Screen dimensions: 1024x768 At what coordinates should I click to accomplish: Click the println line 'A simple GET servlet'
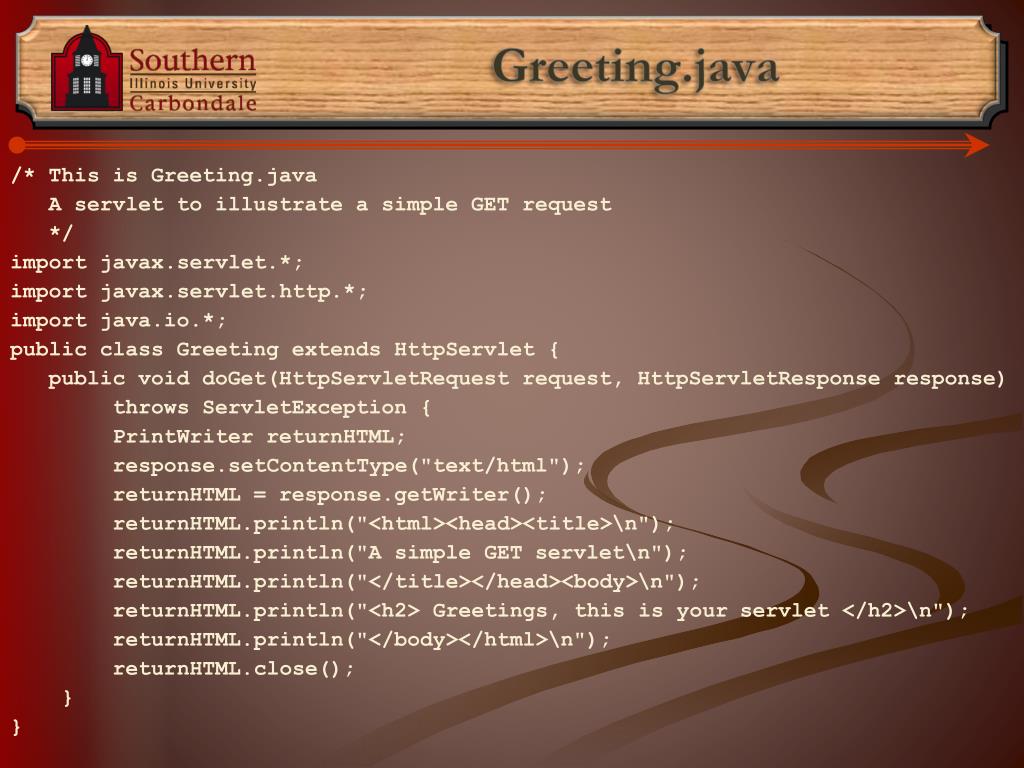coord(400,552)
